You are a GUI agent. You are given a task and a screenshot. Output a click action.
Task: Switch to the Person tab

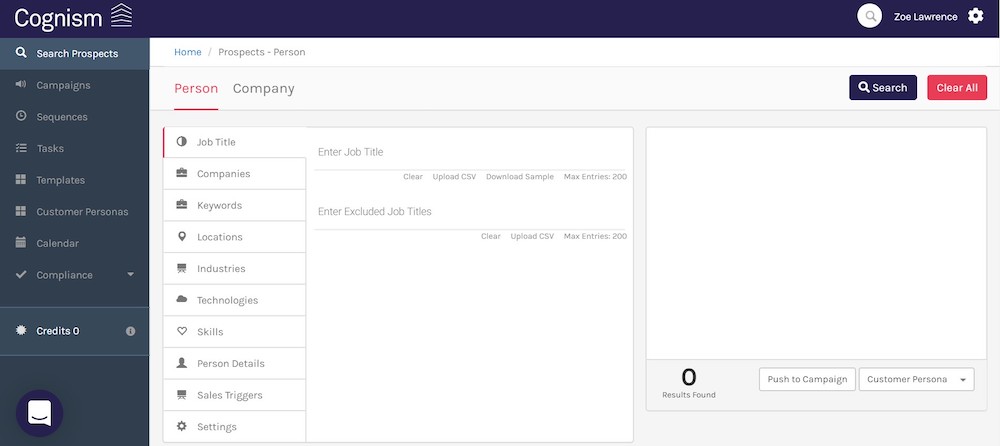pos(196,89)
